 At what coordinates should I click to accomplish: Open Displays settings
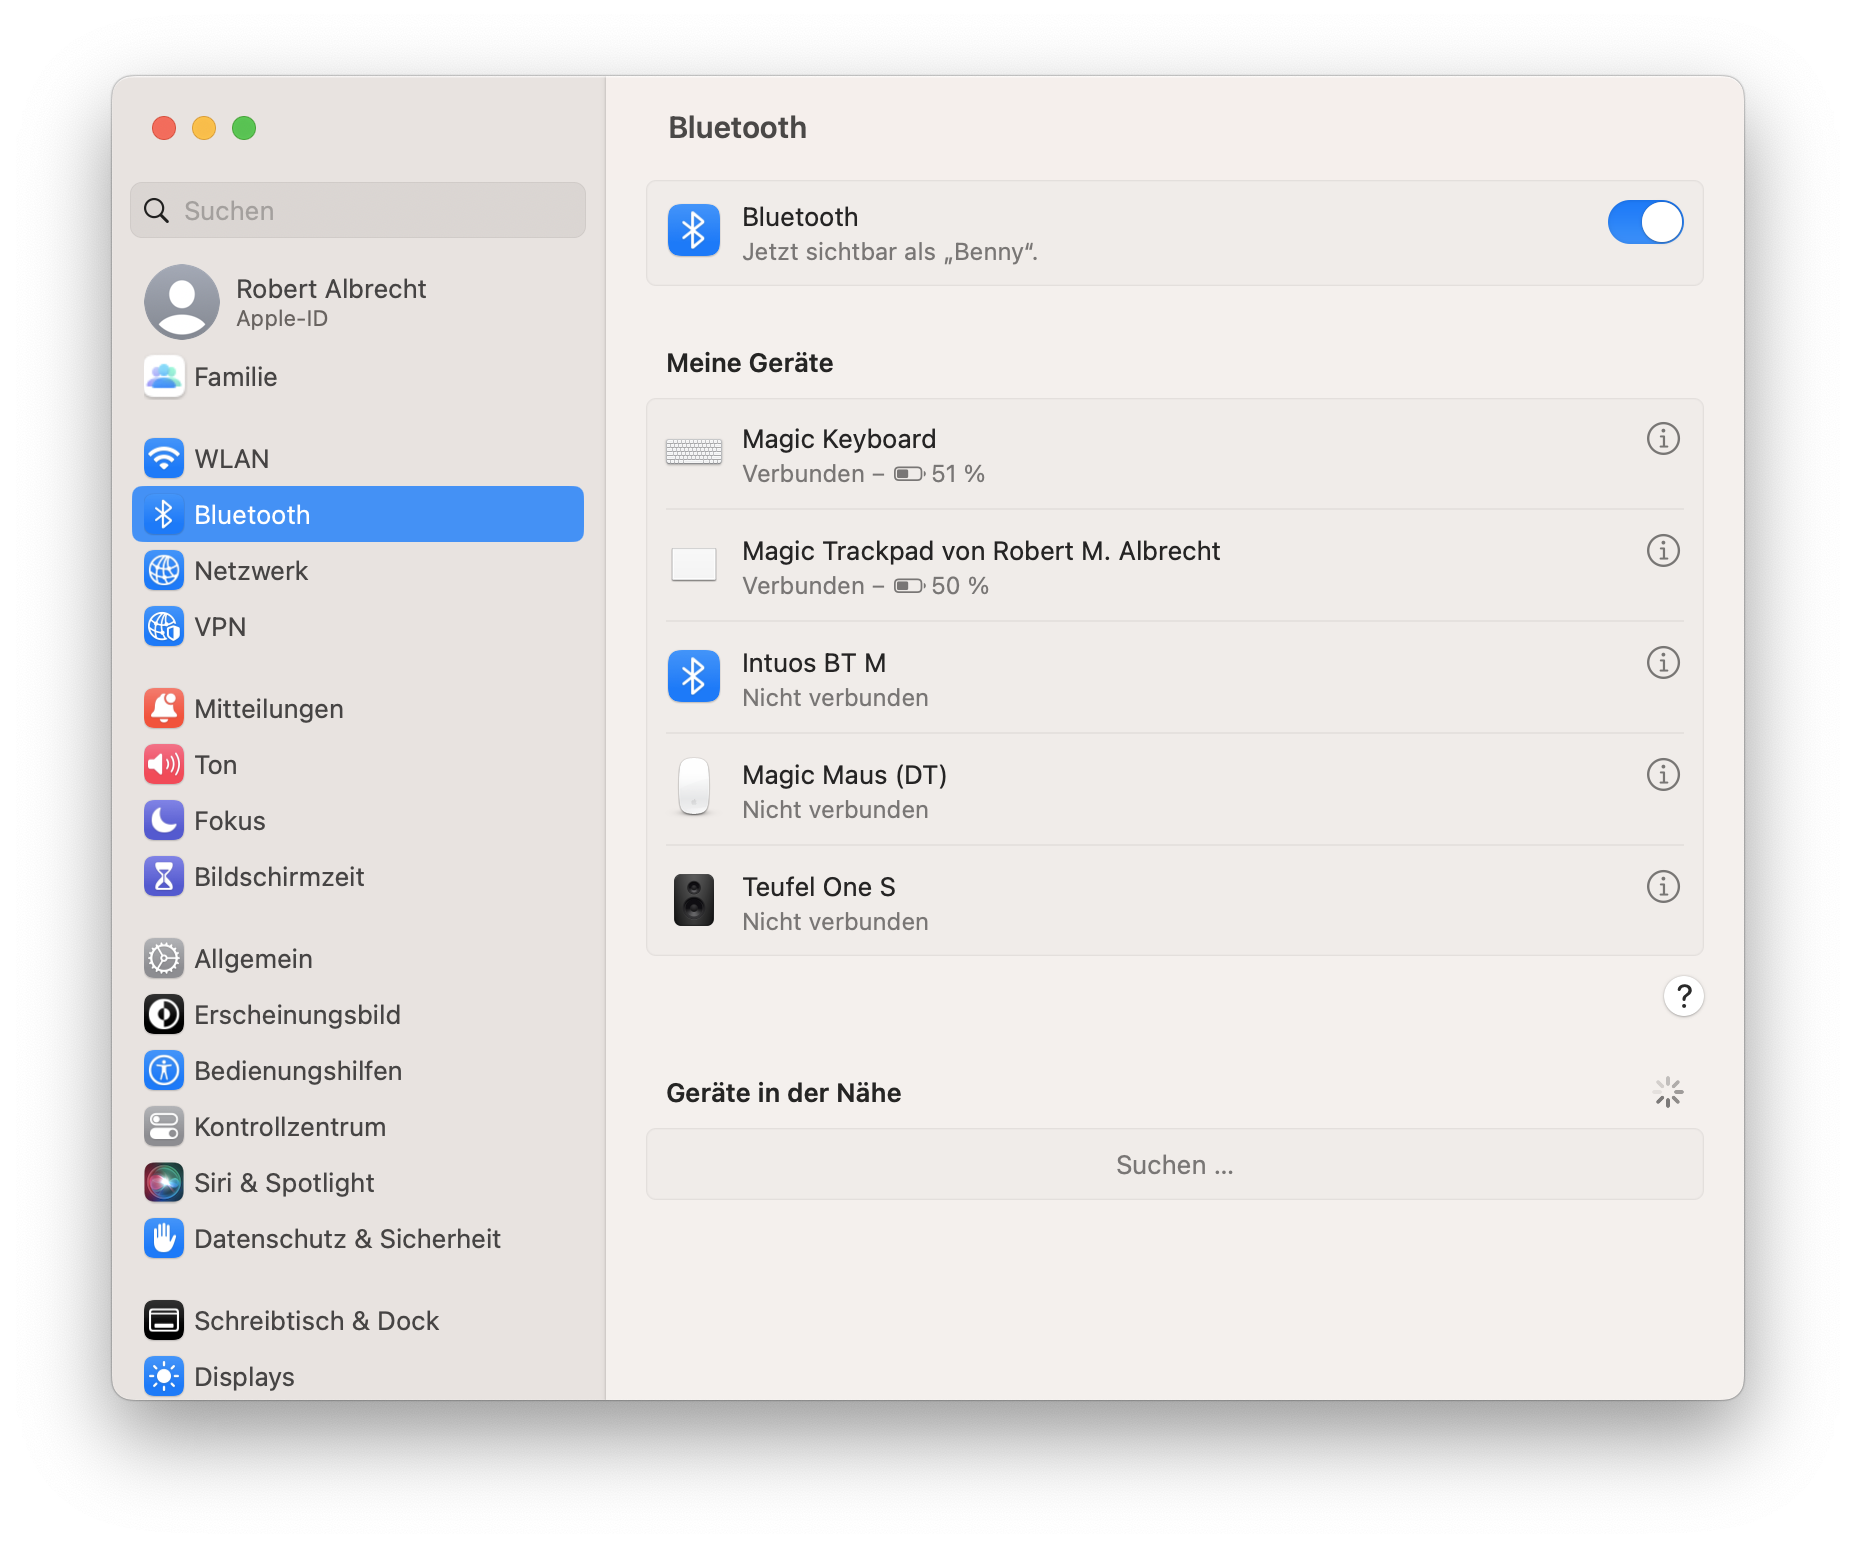pos(244,1377)
